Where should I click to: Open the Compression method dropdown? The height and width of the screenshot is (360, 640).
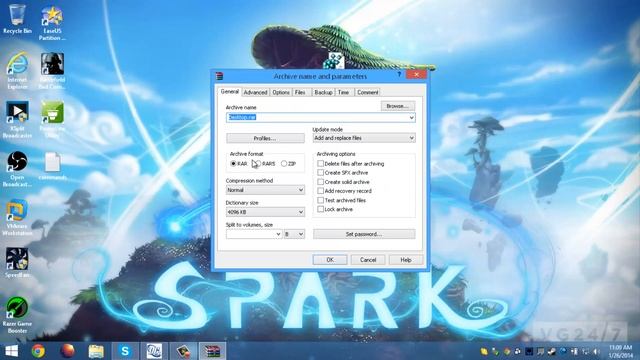click(265, 190)
